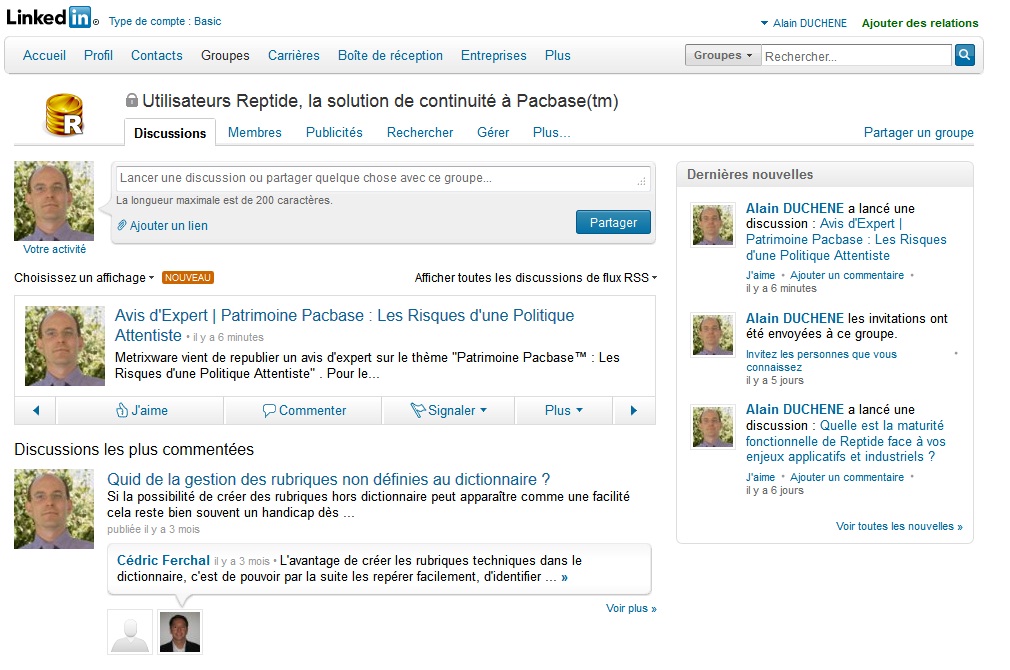Click J'aime under the maturité fonctionnelle news item
This screenshot has width=1010, height=670.
[760, 477]
